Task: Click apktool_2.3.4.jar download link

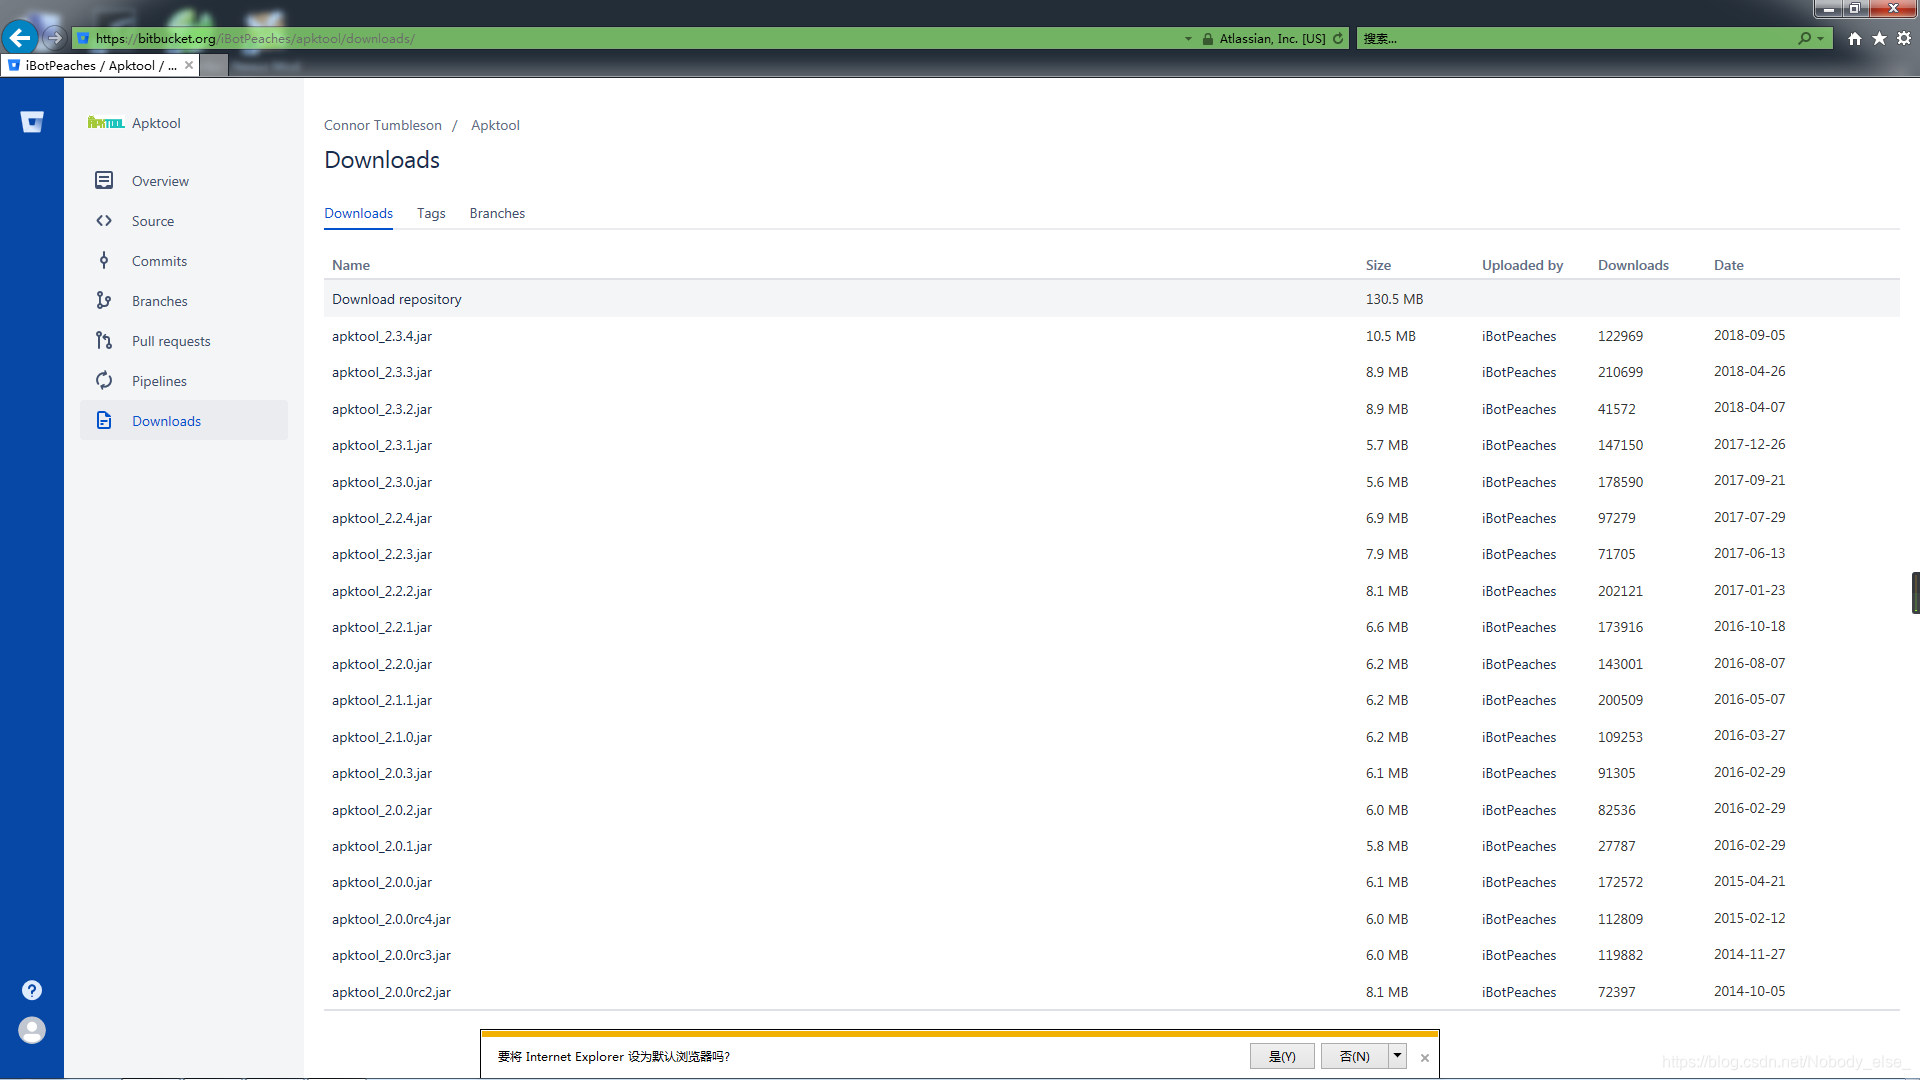Action: click(x=381, y=335)
